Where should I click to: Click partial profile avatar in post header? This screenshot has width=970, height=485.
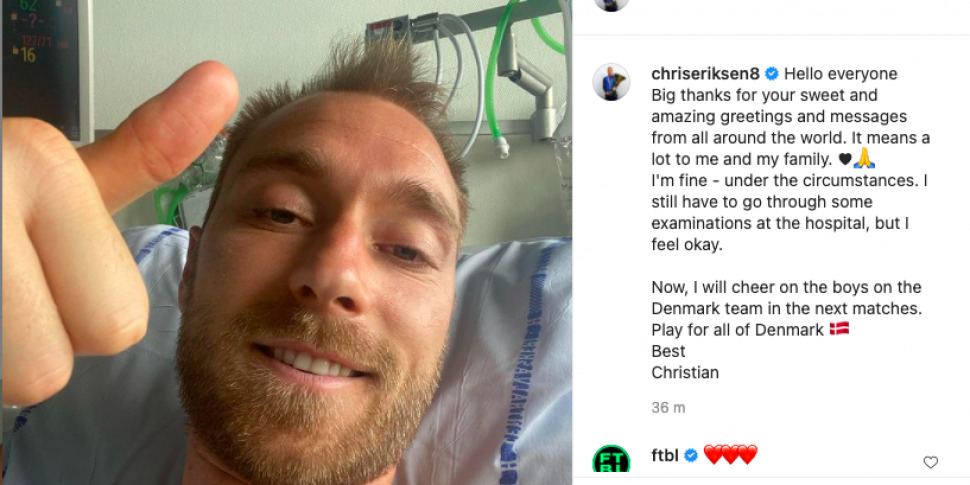pyautogui.click(x=611, y=5)
